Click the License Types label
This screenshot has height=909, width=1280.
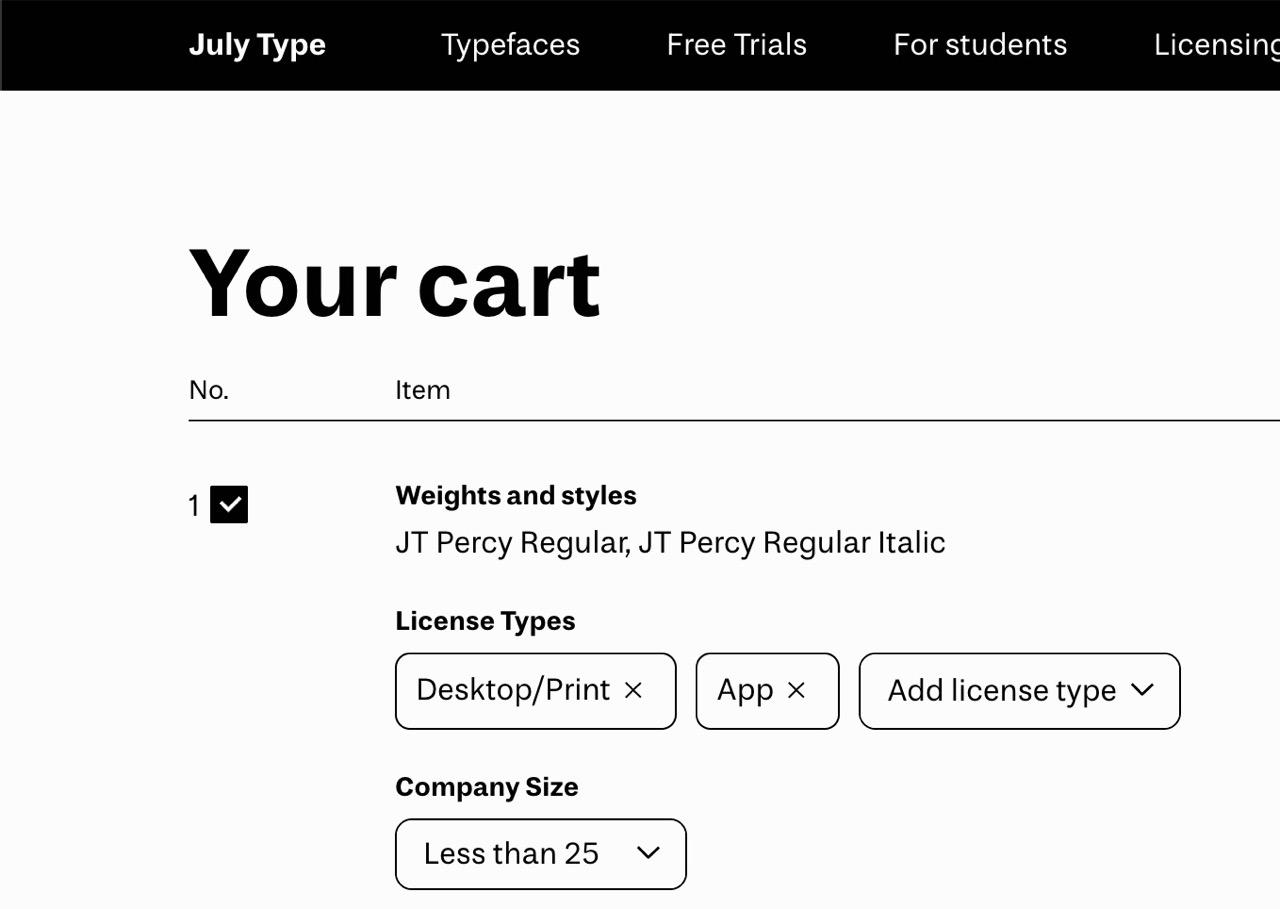click(x=485, y=621)
